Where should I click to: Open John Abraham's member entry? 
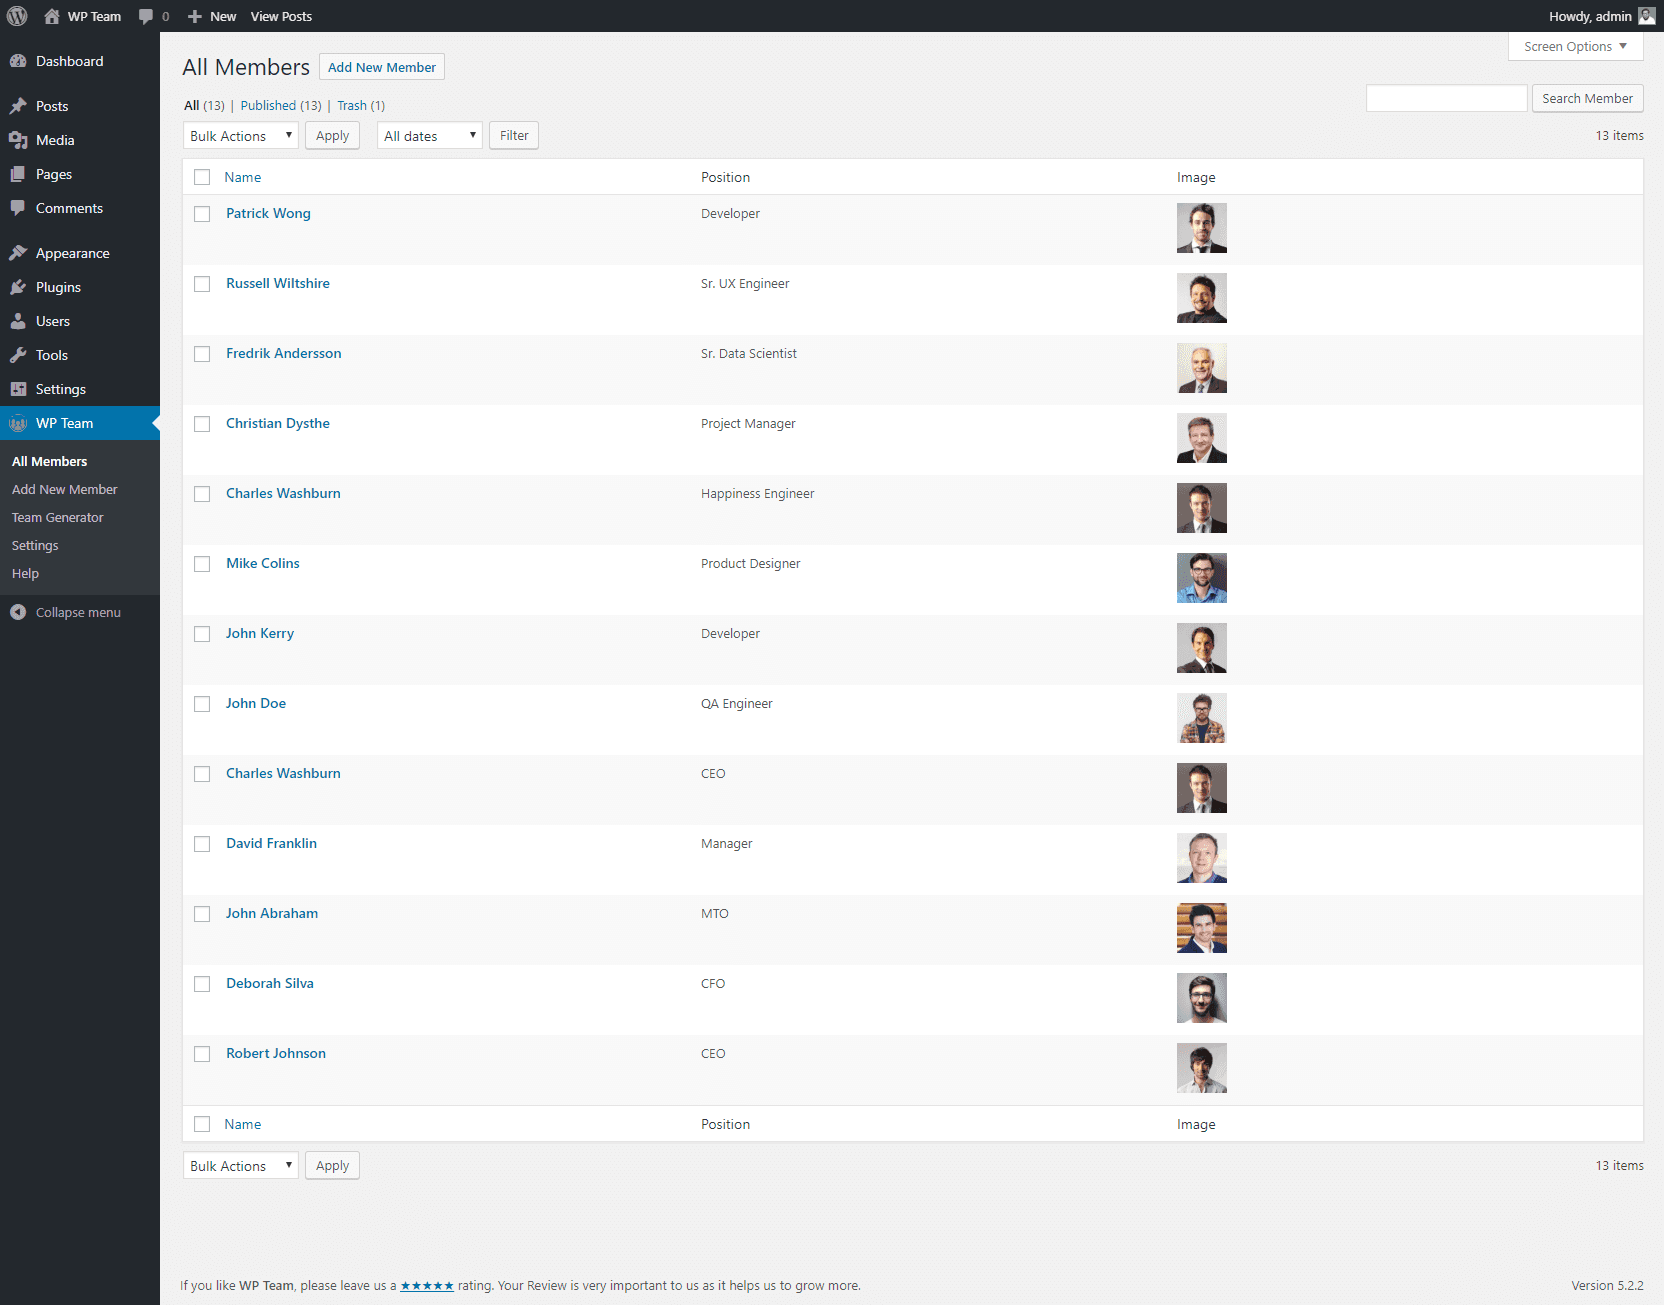(272, 913)
